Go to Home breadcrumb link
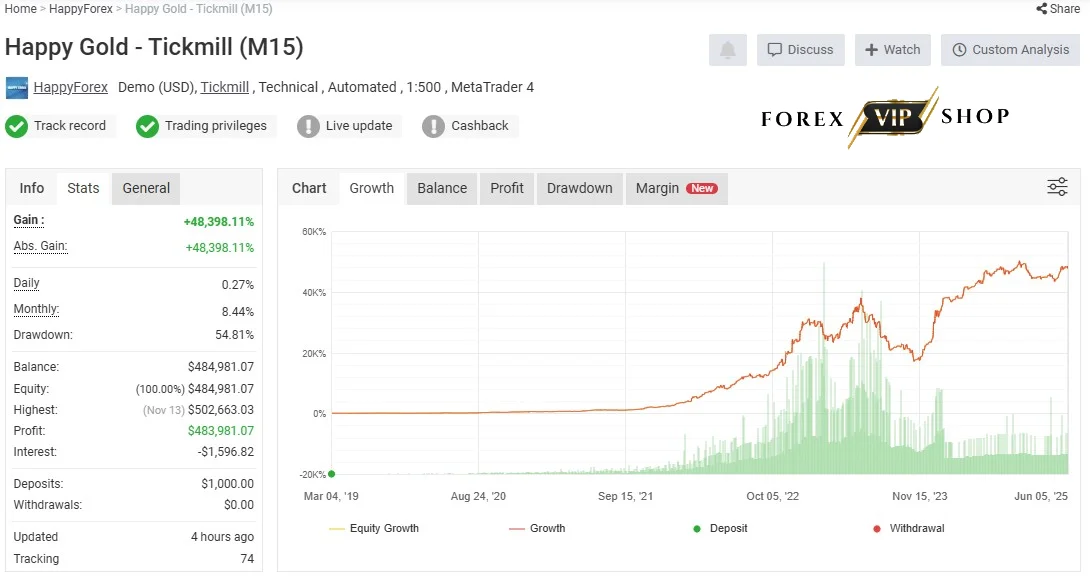The image size is (1090, 580). pos(21,9)
